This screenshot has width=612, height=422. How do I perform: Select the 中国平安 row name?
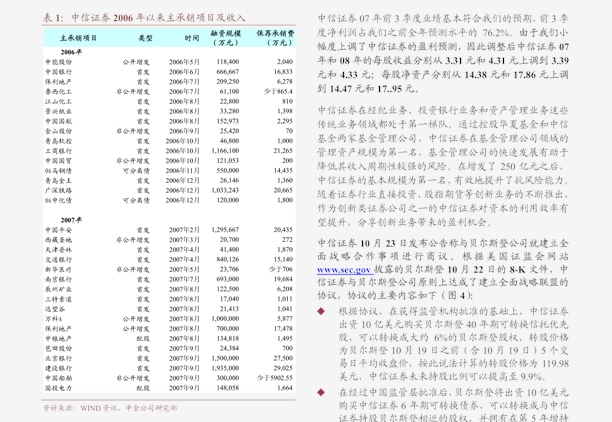coord(57,230)
